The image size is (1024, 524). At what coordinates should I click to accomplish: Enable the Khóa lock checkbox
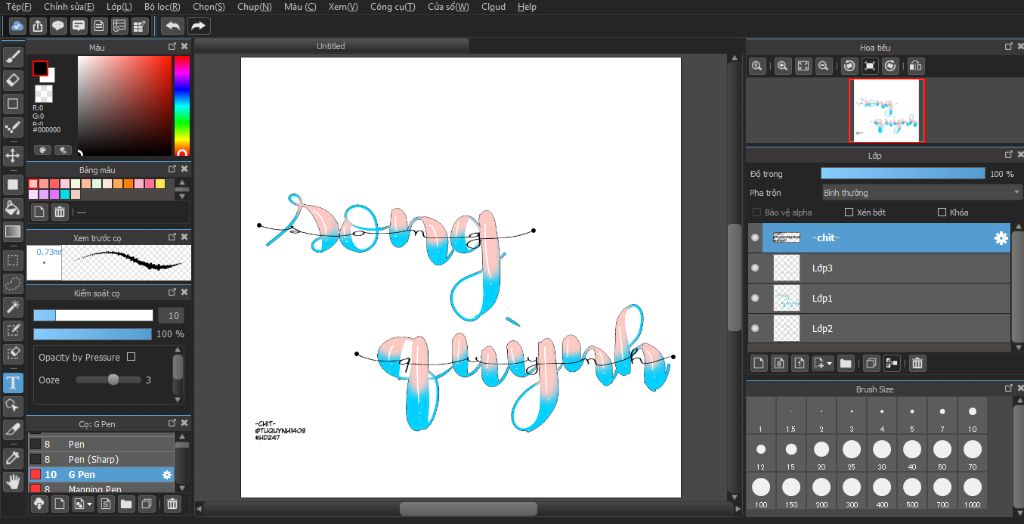pos(942,212)
